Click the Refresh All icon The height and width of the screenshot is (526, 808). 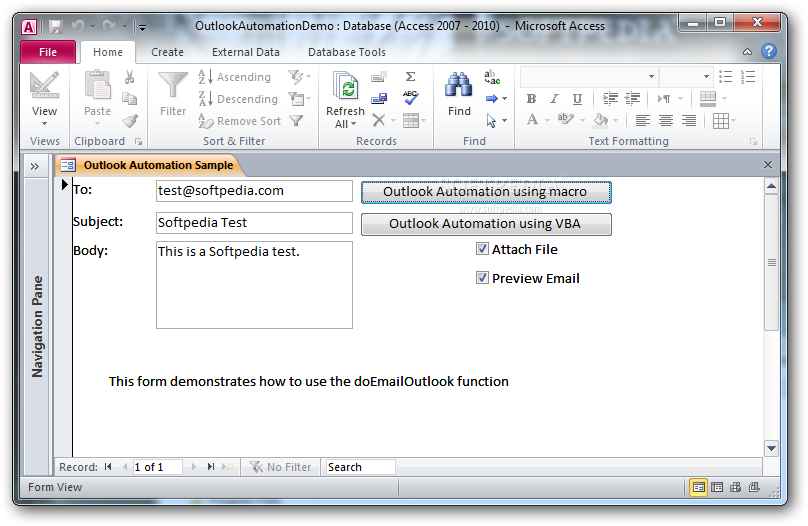345,86
